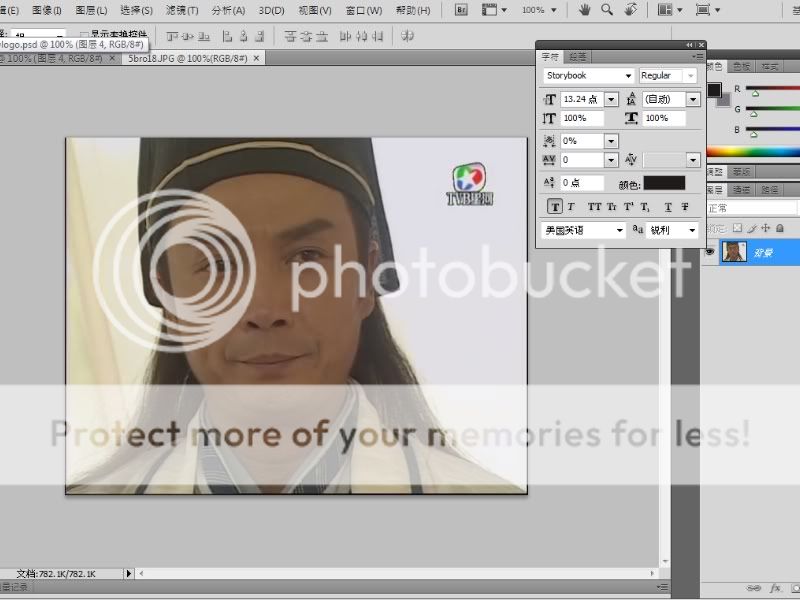Viewport: 800px width, 600px height.
Task: Click the lock image pixels brush icon
Action: [x=752, y=228]
